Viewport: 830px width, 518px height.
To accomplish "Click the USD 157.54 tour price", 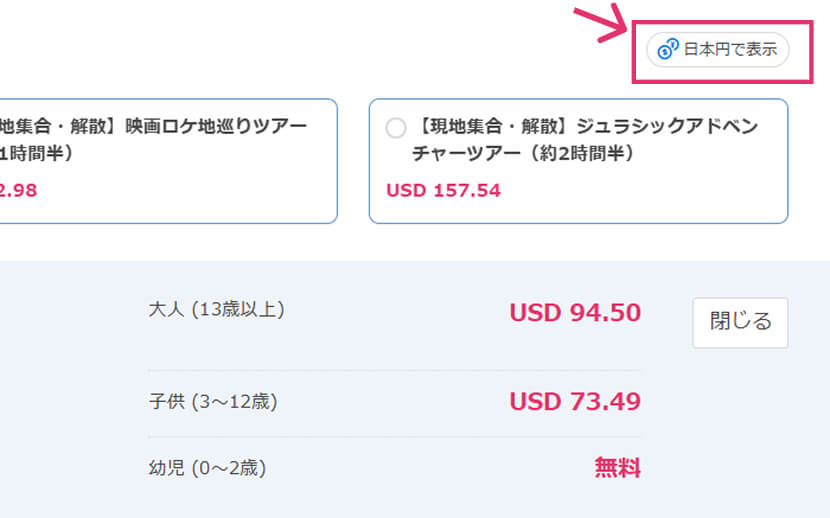I will 443,190.
